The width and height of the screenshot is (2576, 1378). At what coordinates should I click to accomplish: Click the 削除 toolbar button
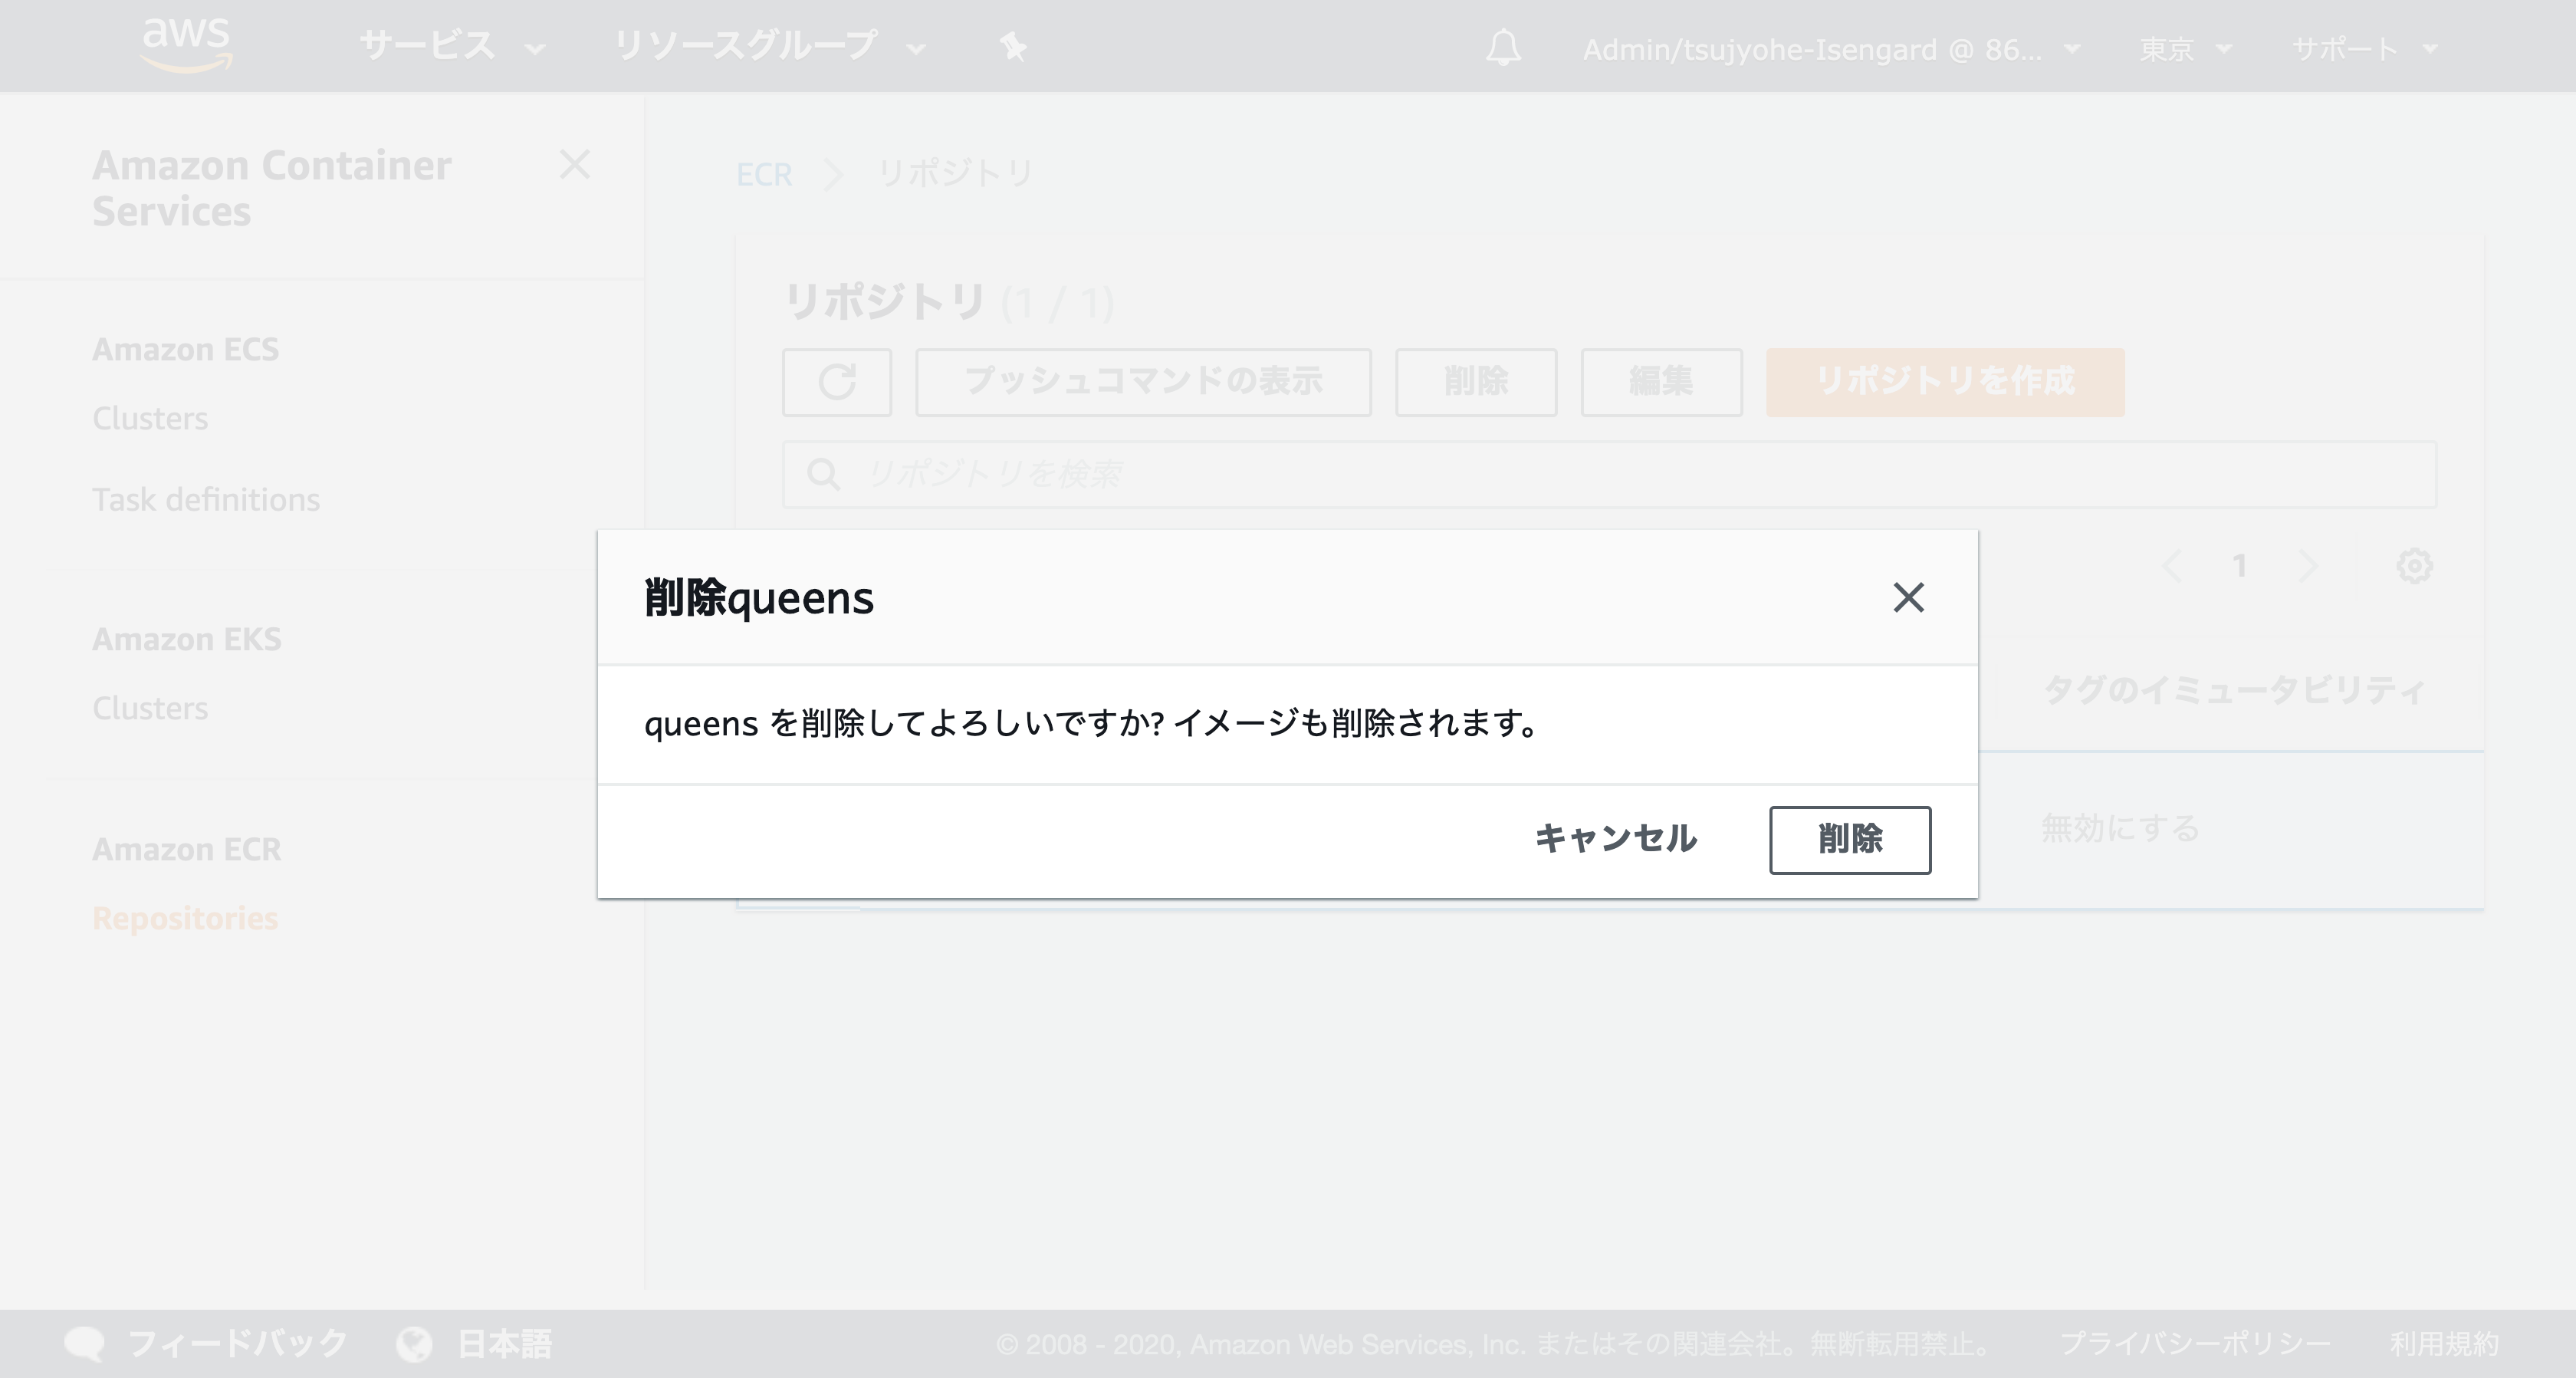(1476, 382)
